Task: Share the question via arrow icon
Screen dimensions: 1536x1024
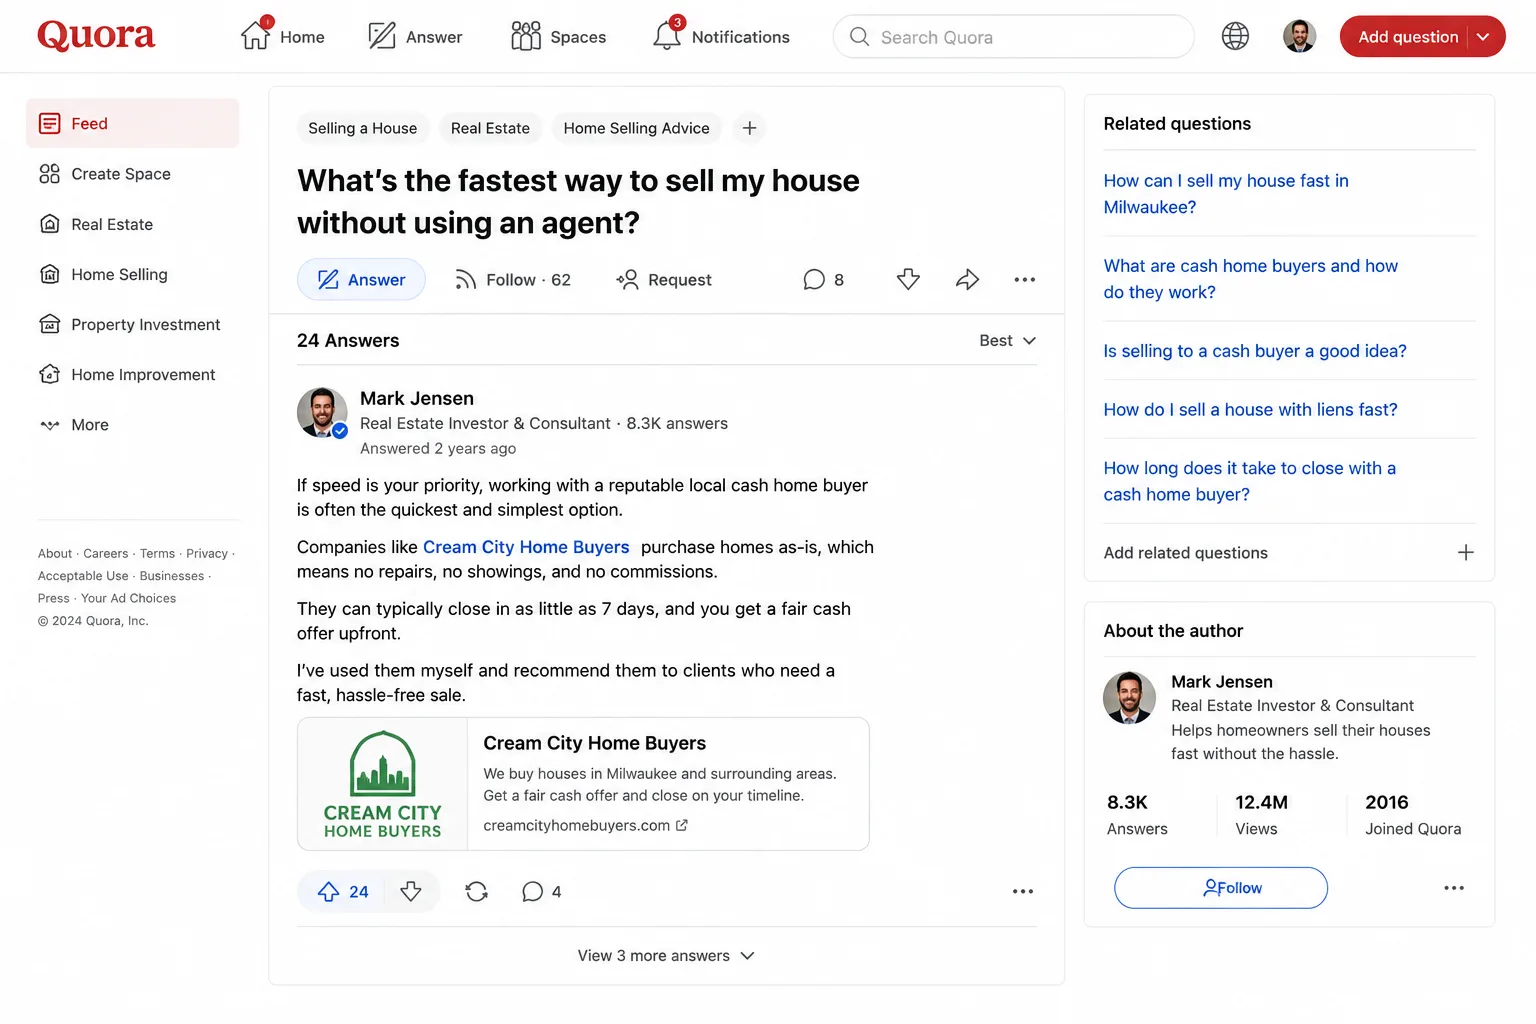Action: pos(967,280)
